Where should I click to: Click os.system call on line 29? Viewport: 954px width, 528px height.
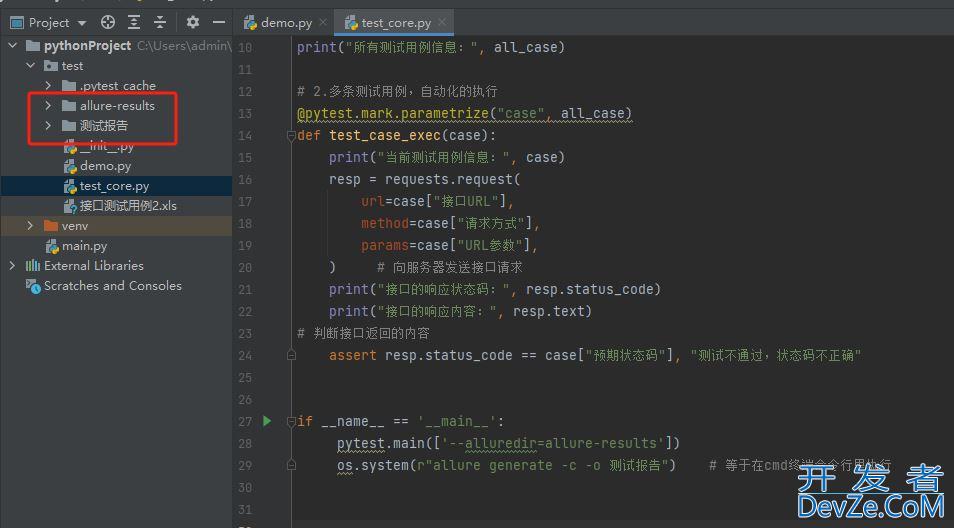pyautogui.click(x=373, y=465)
